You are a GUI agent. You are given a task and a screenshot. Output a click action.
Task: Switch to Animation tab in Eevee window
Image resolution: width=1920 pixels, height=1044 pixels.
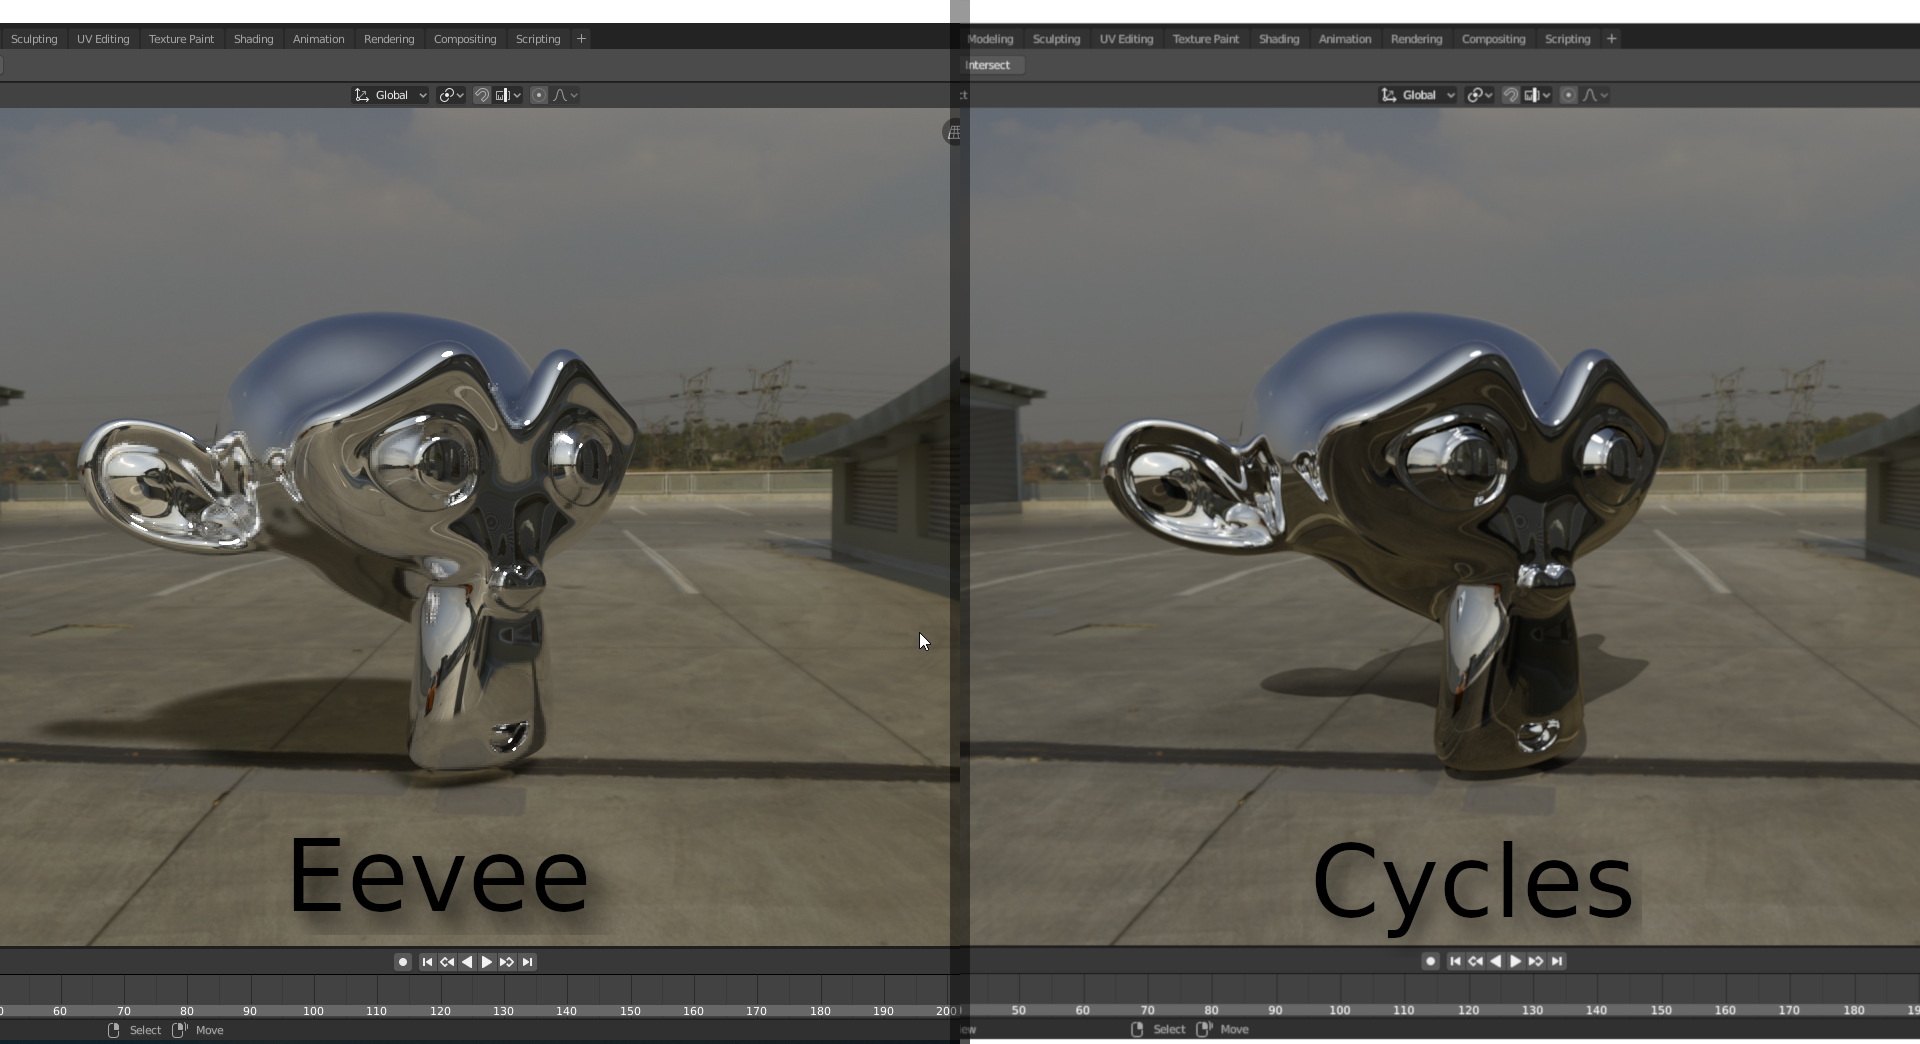(318, 39)
